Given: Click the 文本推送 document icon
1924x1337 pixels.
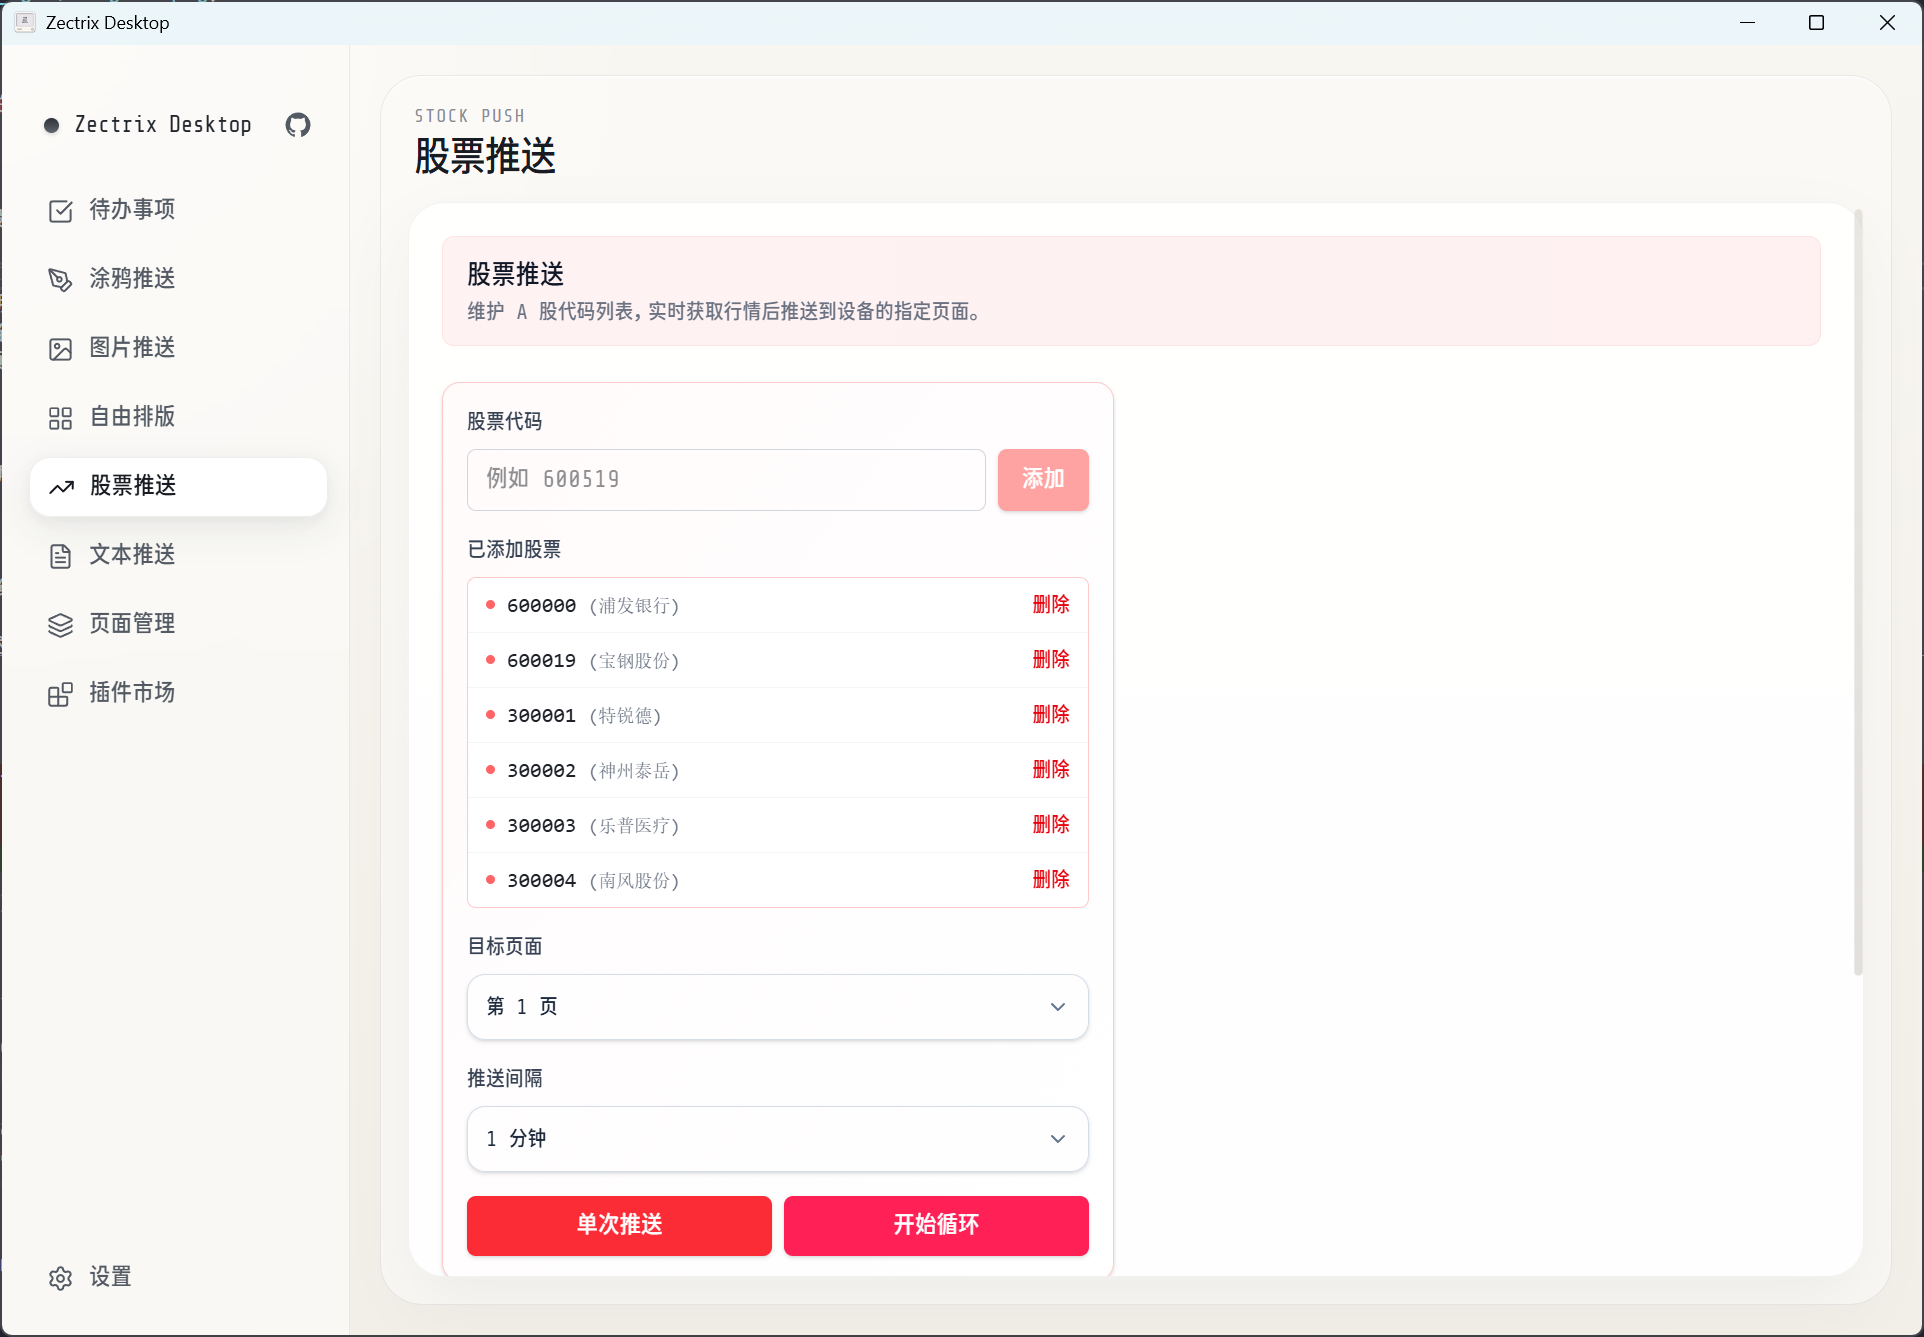Looking at the screenshot, I should pos(60,555).
